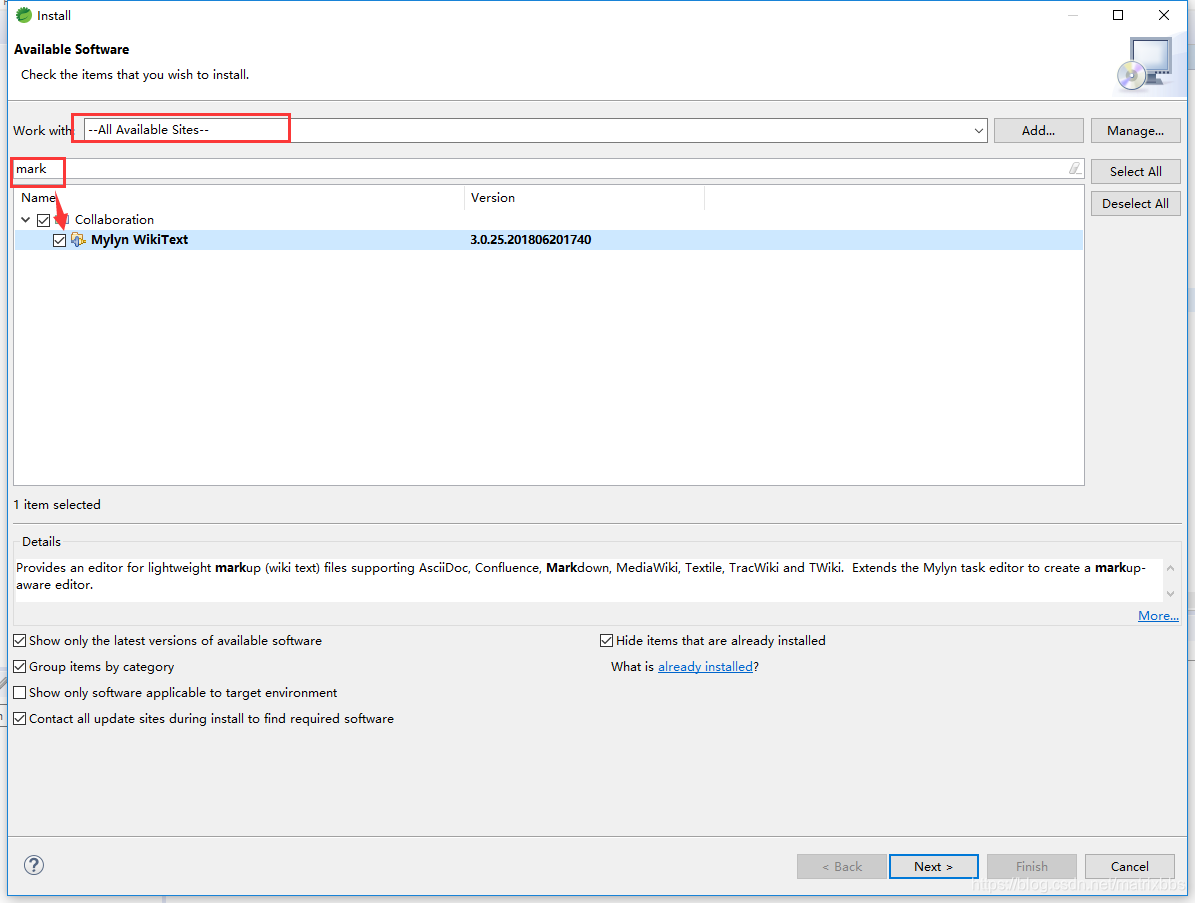The width and height of the screenshot is (1195, 903).
Task: Click the Name column header
Action: click(x=239, y=197)
